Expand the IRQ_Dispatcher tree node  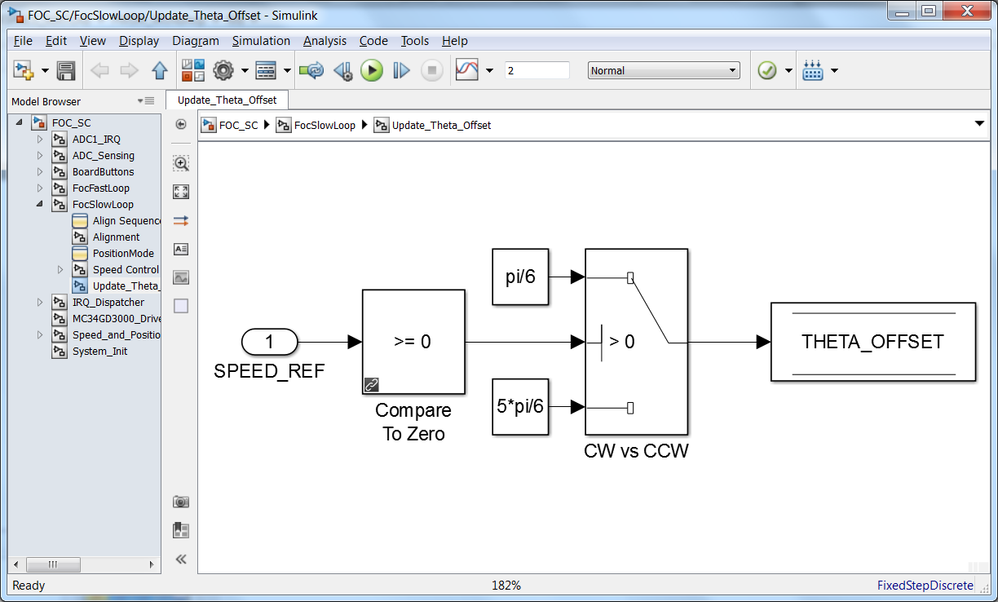pos(39,302)
